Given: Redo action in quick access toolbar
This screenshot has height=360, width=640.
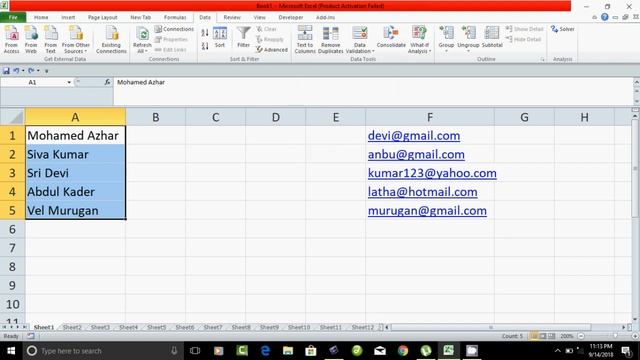Looking at the screenshot, I should point(31,71).
